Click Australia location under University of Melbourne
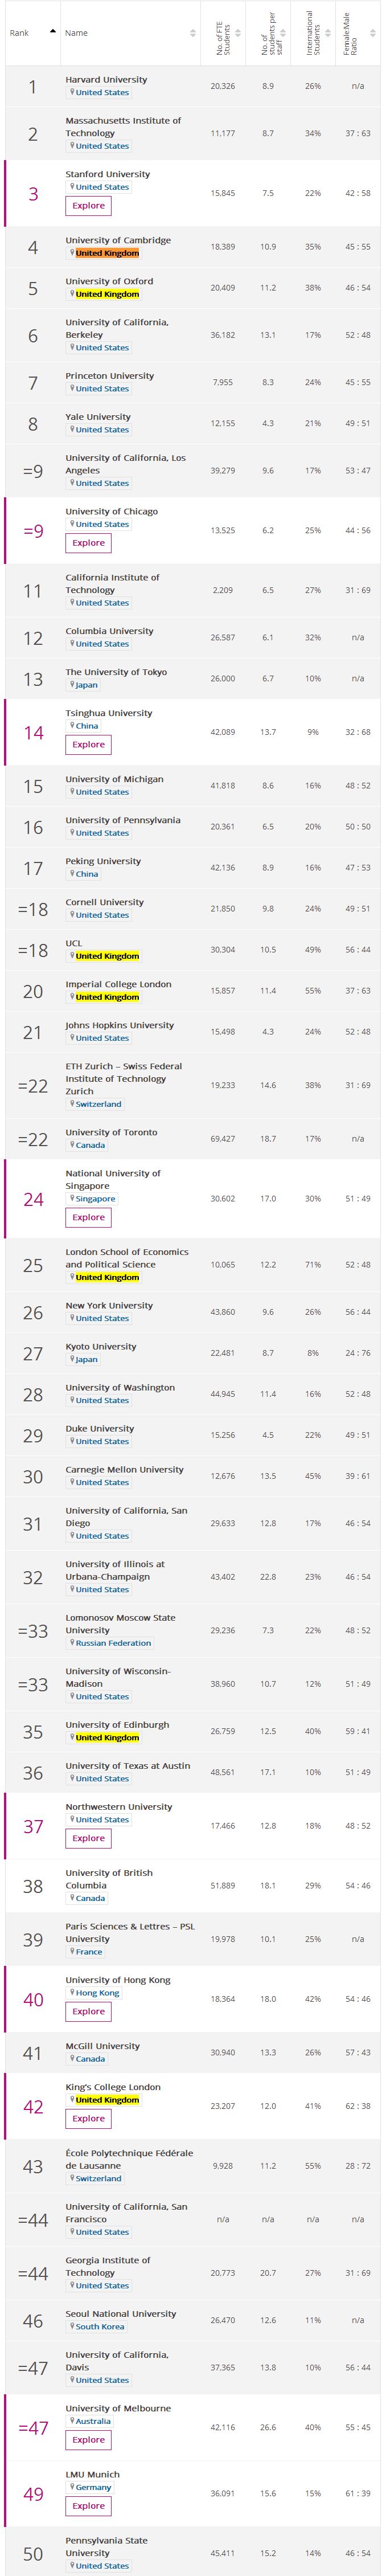The width and height of the screenshot is (386, 2576). [x=93, y=2422]
